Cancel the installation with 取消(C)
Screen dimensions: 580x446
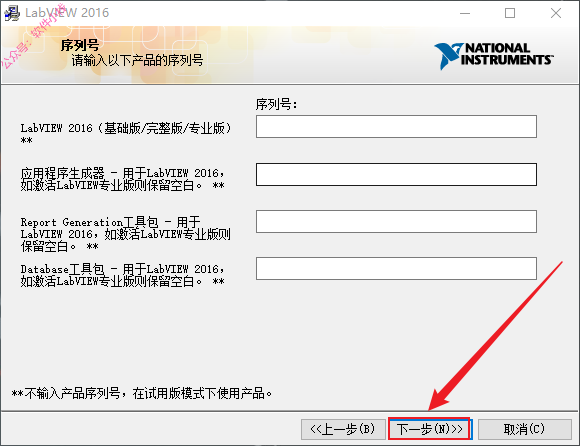coord(525,429)
